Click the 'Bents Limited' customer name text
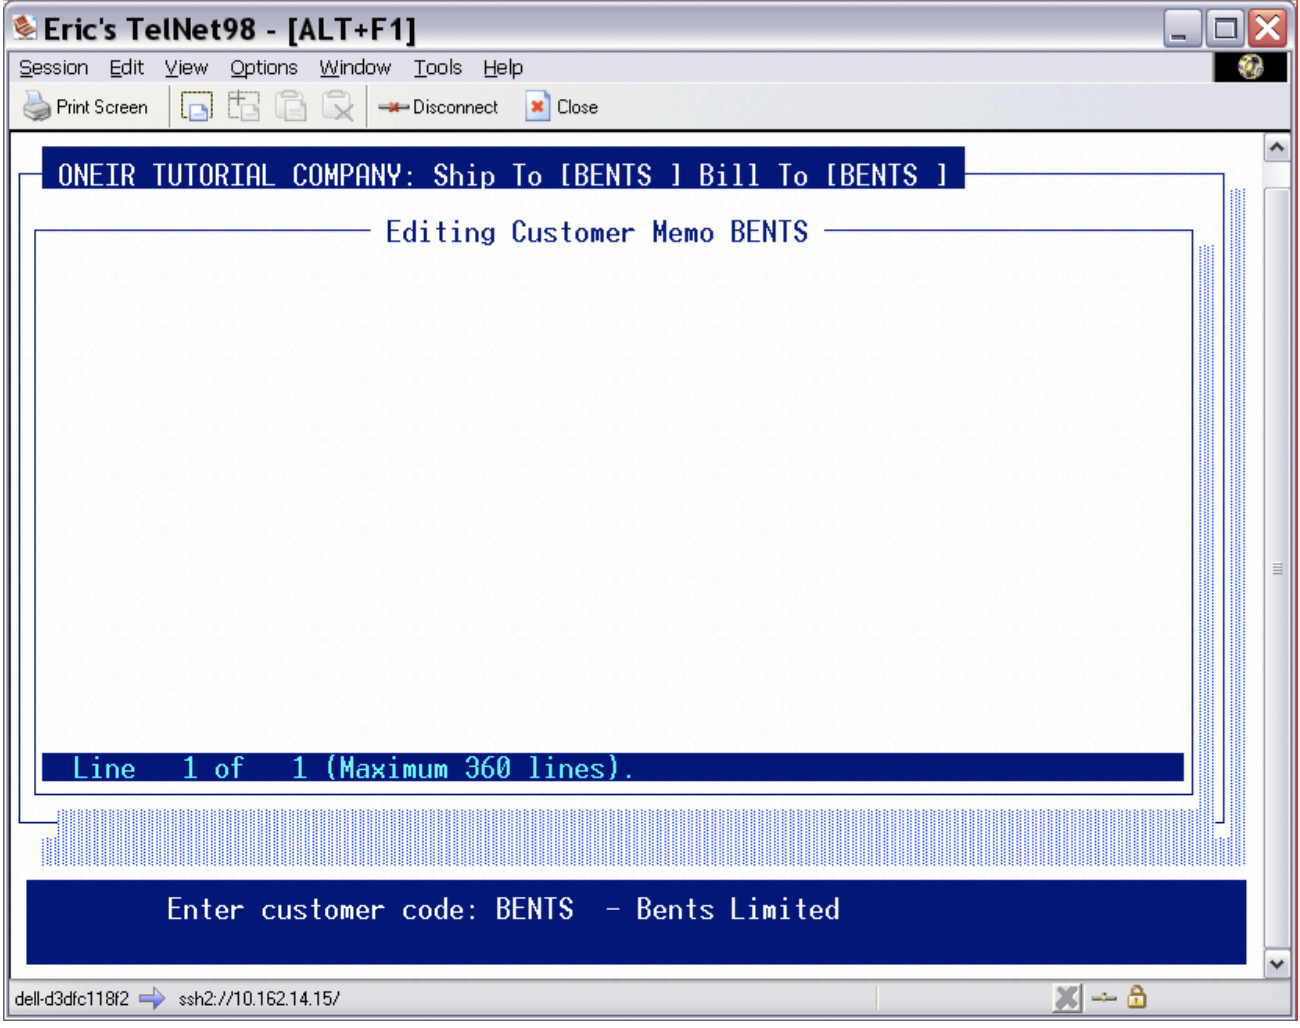The image size is (1300, 1028). tap(738, 909)
